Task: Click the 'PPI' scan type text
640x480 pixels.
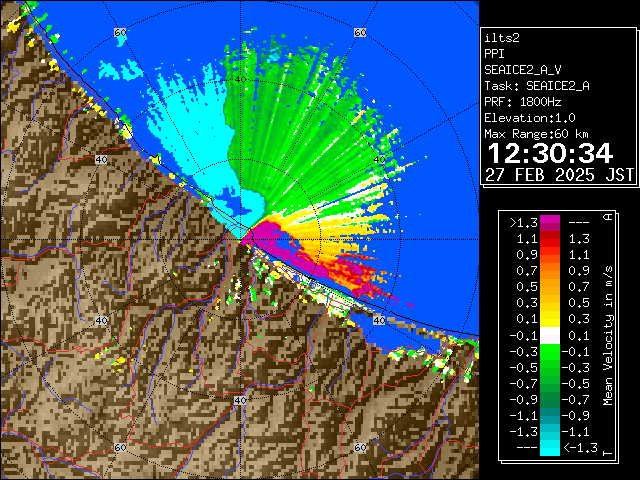Action: [x=494, y=54]
